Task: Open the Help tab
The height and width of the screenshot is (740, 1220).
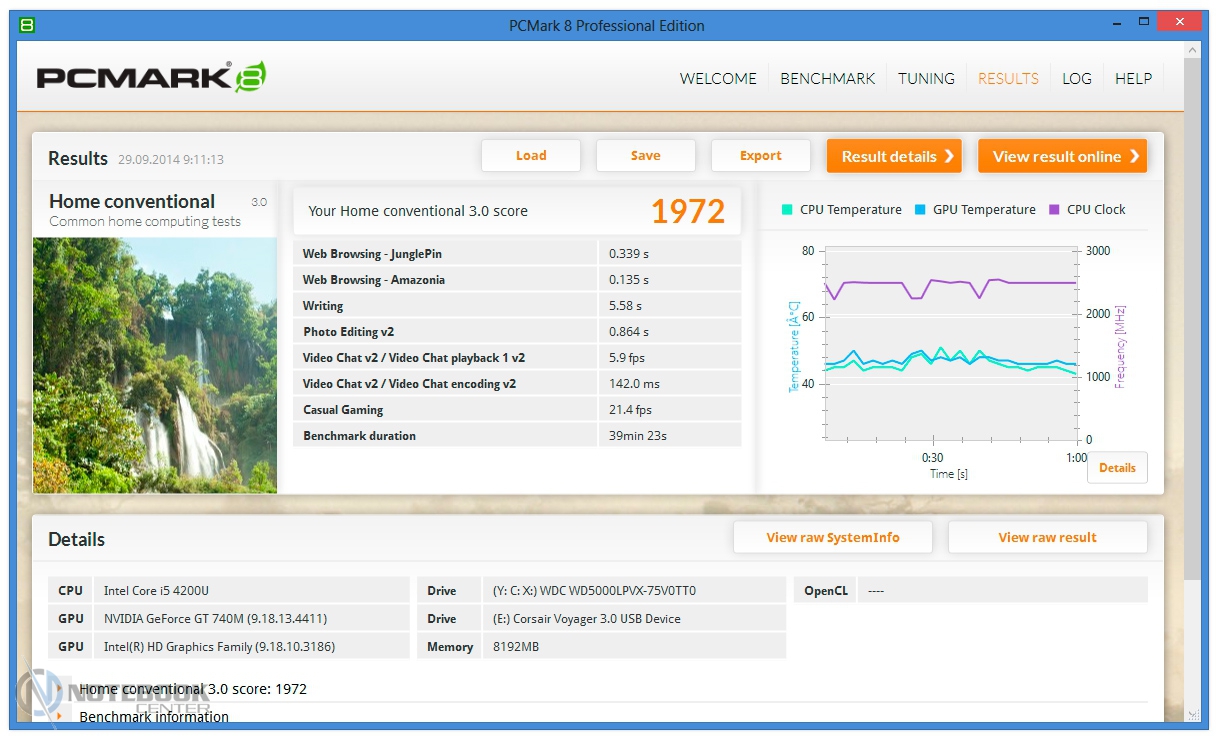Action: [1133, 78]
